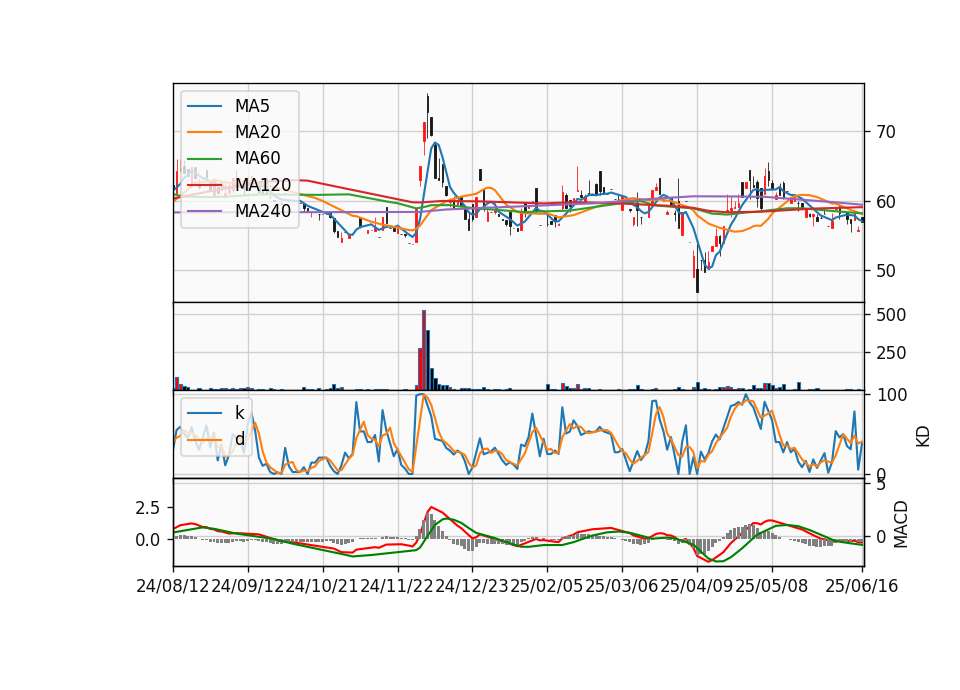Click the orange MA20 legend line sample
Viewport: 960px width, 690px height.
pyautogui.click(x=204, y=132)
